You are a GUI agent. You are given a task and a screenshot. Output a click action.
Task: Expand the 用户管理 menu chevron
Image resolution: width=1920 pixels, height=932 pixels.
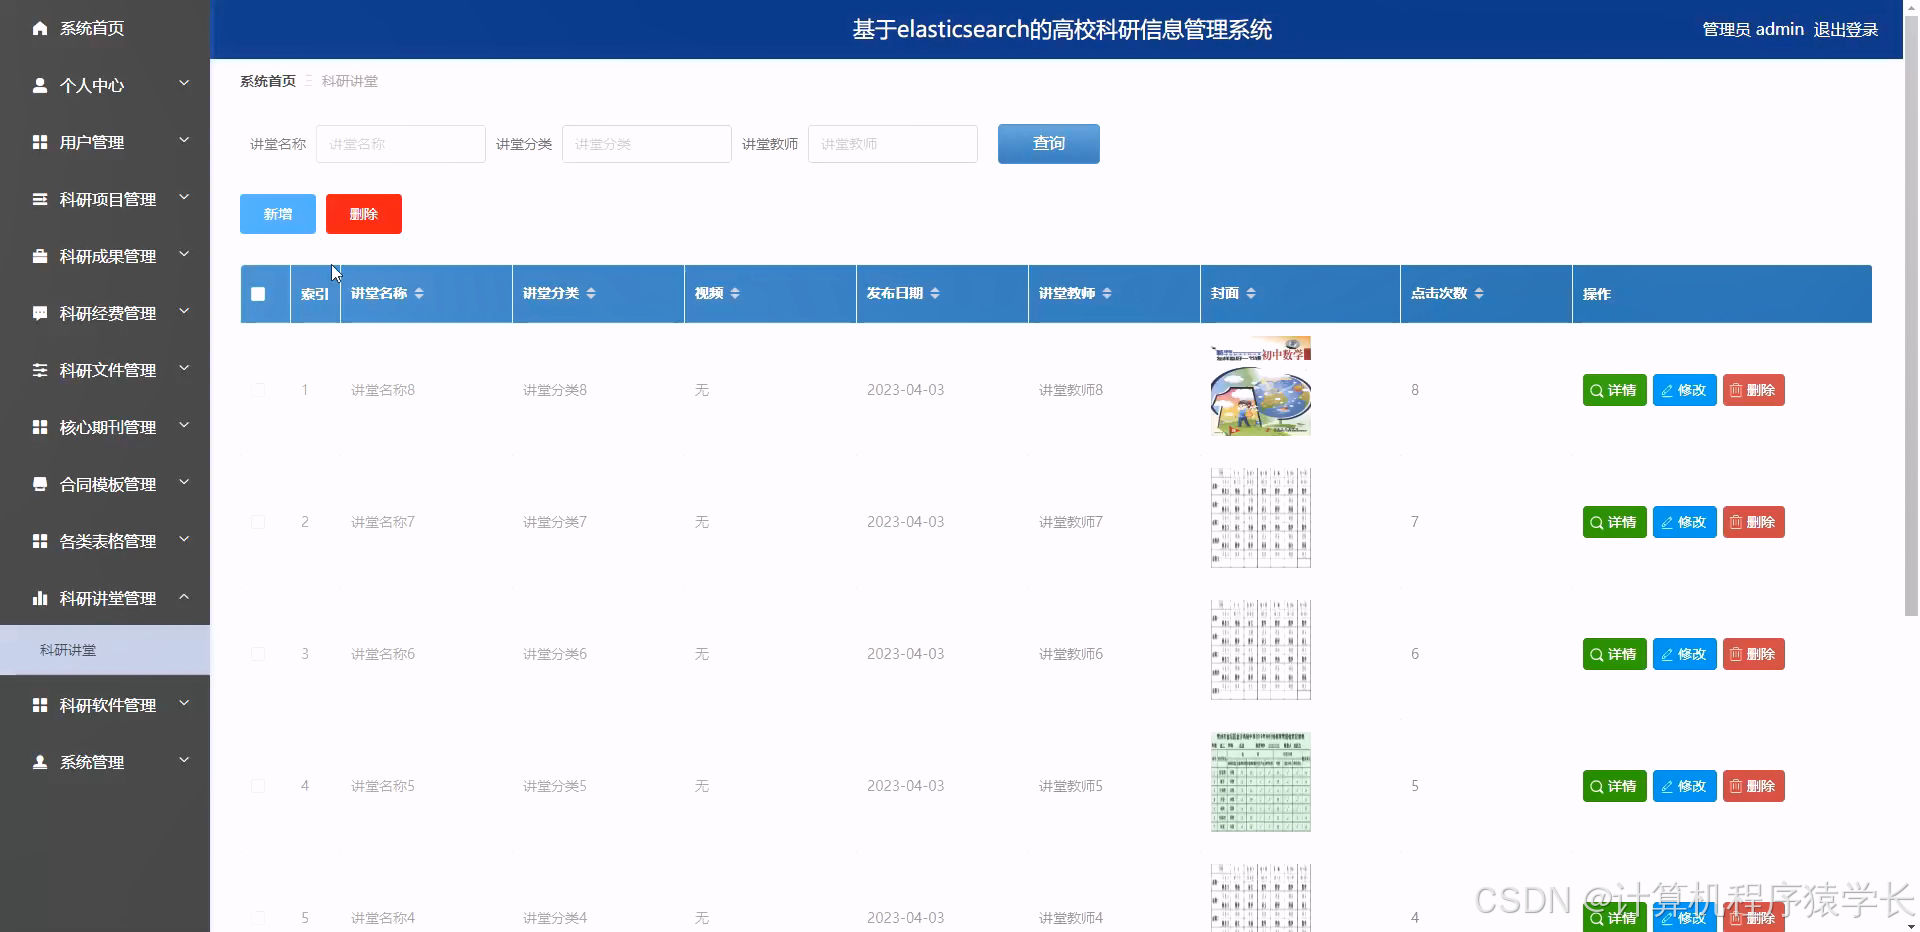coord(184,140)
